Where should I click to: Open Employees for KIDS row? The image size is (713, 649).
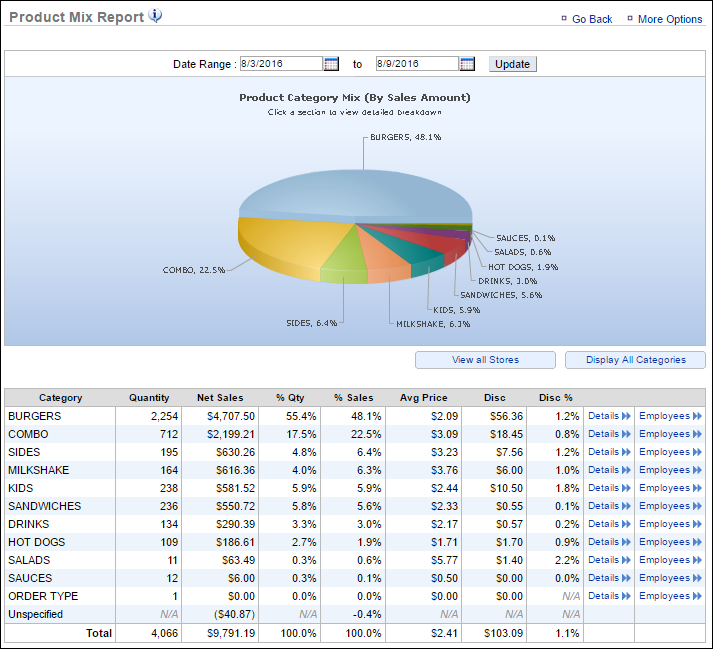pyautogui.click(x=670, y=488)
